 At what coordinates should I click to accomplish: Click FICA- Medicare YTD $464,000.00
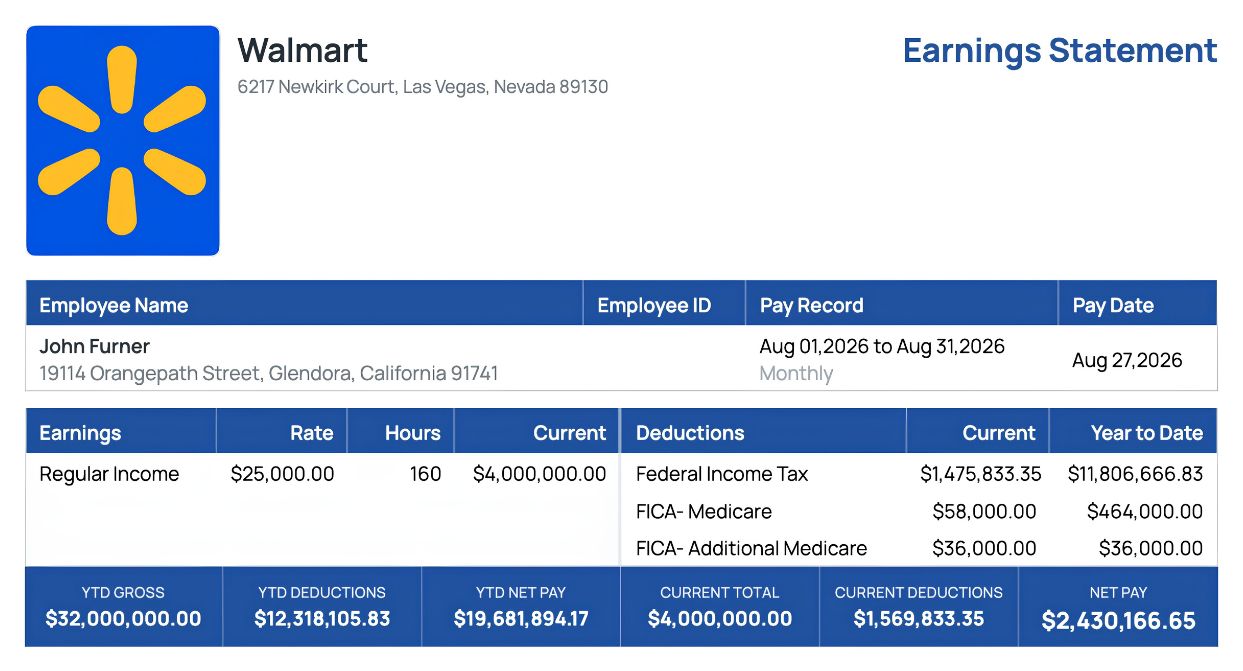point(1145,511)
